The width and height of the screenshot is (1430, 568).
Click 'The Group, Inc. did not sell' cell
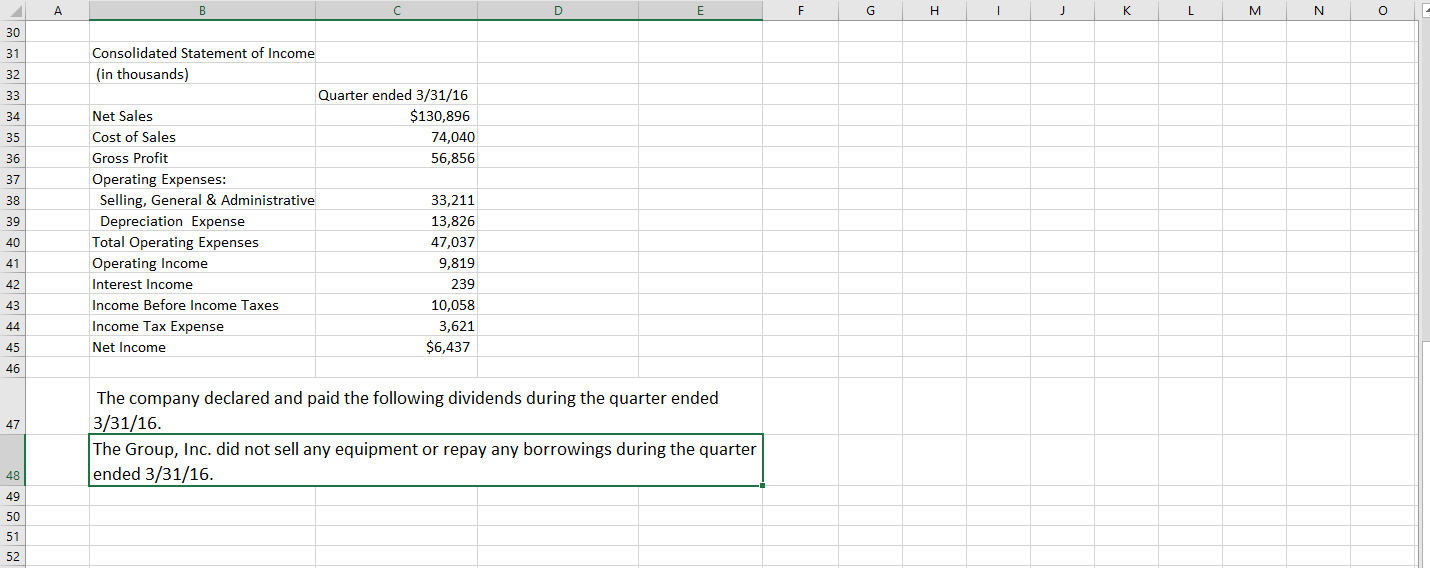tap(426, 460)
